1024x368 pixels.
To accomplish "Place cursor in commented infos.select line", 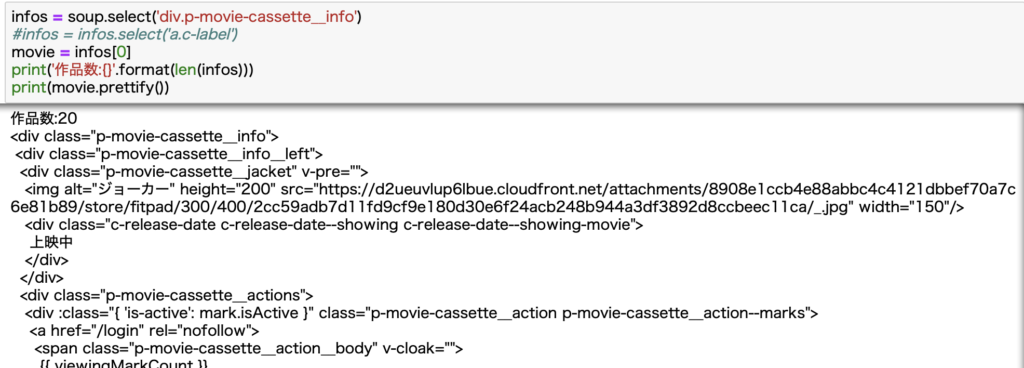I will click(x=124, y=34).
